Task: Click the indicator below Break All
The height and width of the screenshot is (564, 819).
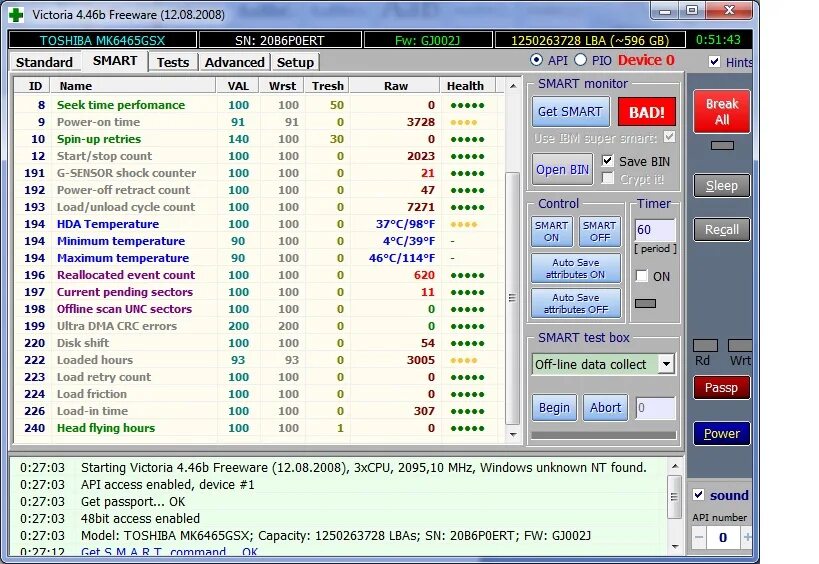Action: click(722, 146)
